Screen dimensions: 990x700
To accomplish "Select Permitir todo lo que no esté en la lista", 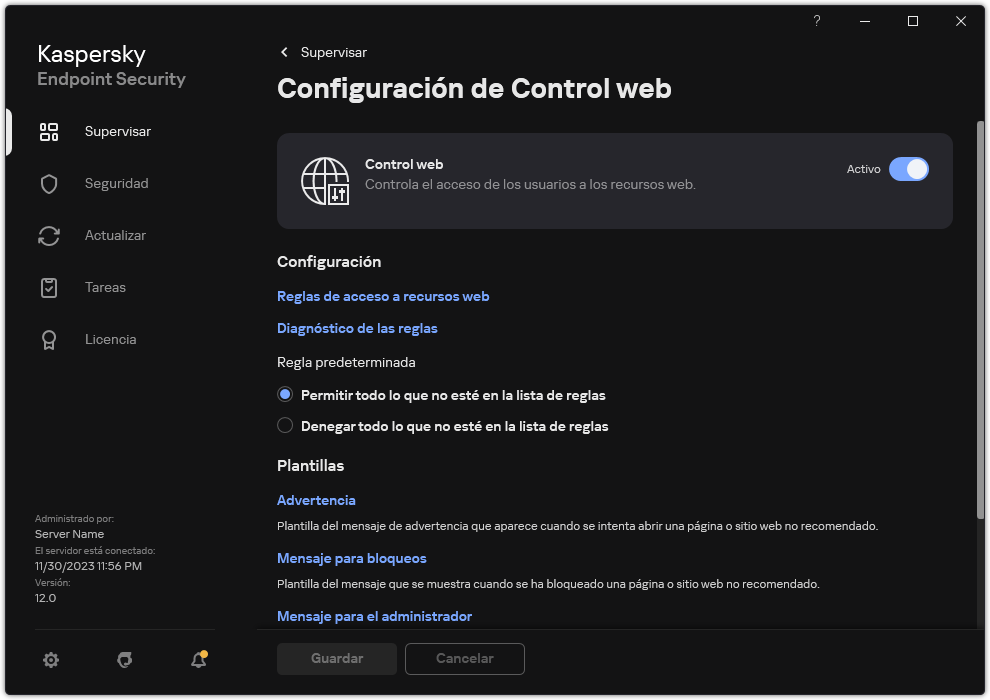I will click(x=285, y=394).
